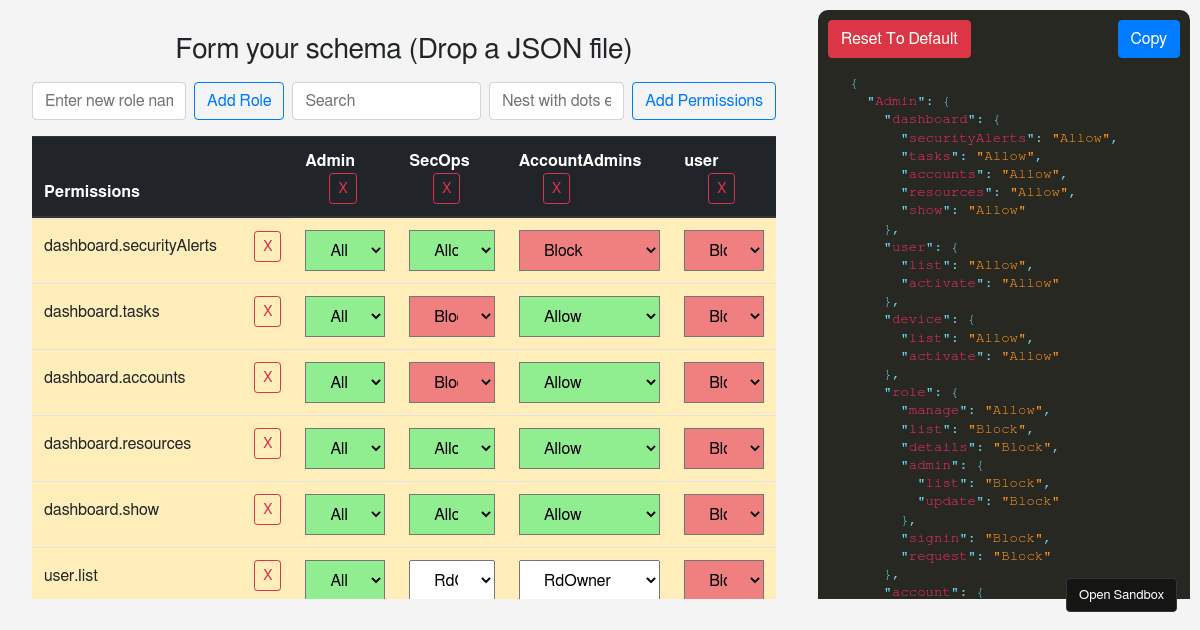Remove the SecOps role

click(446, 188)
